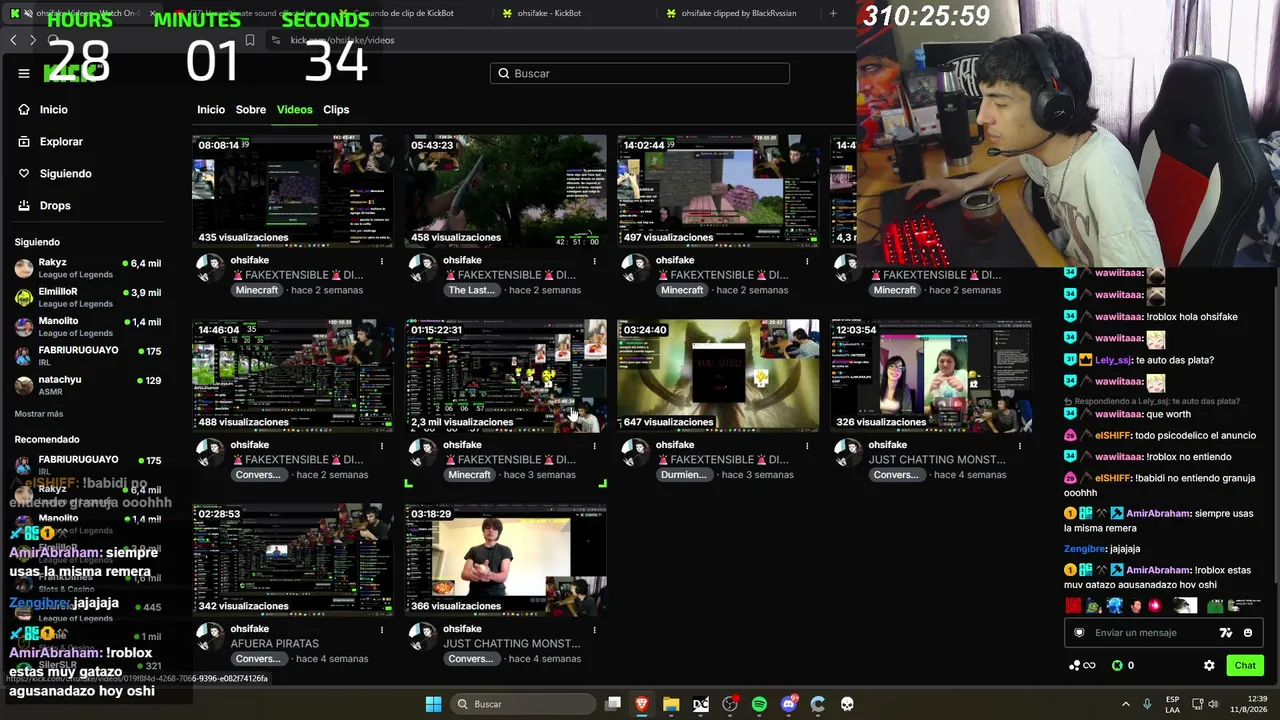Open the 03:24:40 video thumbnail
This screenshot has width=1280, height=720.
click(718, 375)
